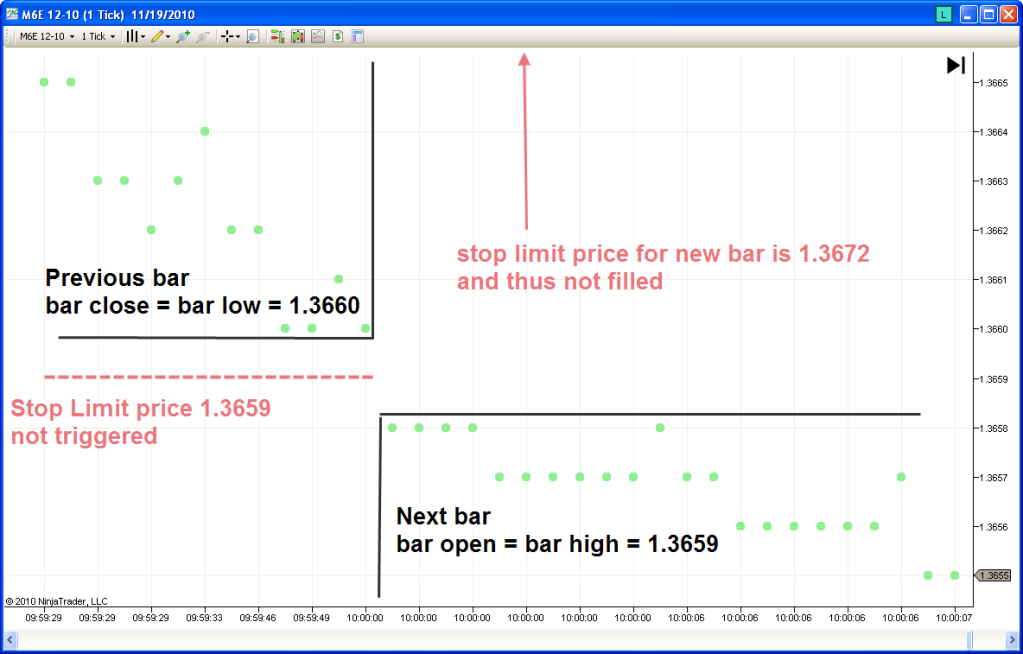Viewport: 1023px width, 654px height.
Task: Click the zoom in magnifier icon
Action: [183, 36]
